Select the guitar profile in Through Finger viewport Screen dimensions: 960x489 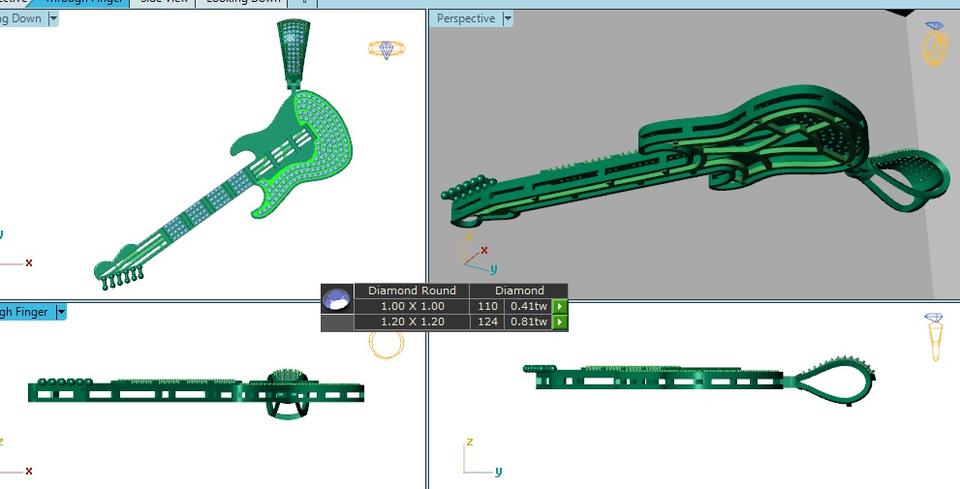[196, 392]
